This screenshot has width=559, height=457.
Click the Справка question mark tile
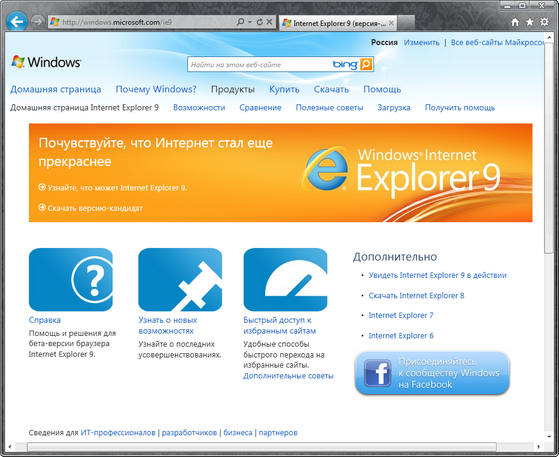pos(71,279)
